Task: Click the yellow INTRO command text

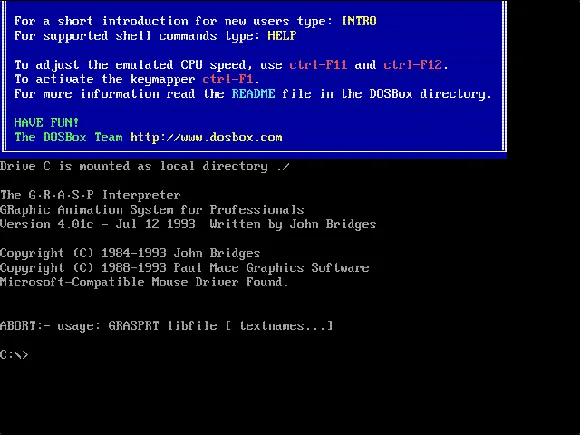Action: pos(359,21)
